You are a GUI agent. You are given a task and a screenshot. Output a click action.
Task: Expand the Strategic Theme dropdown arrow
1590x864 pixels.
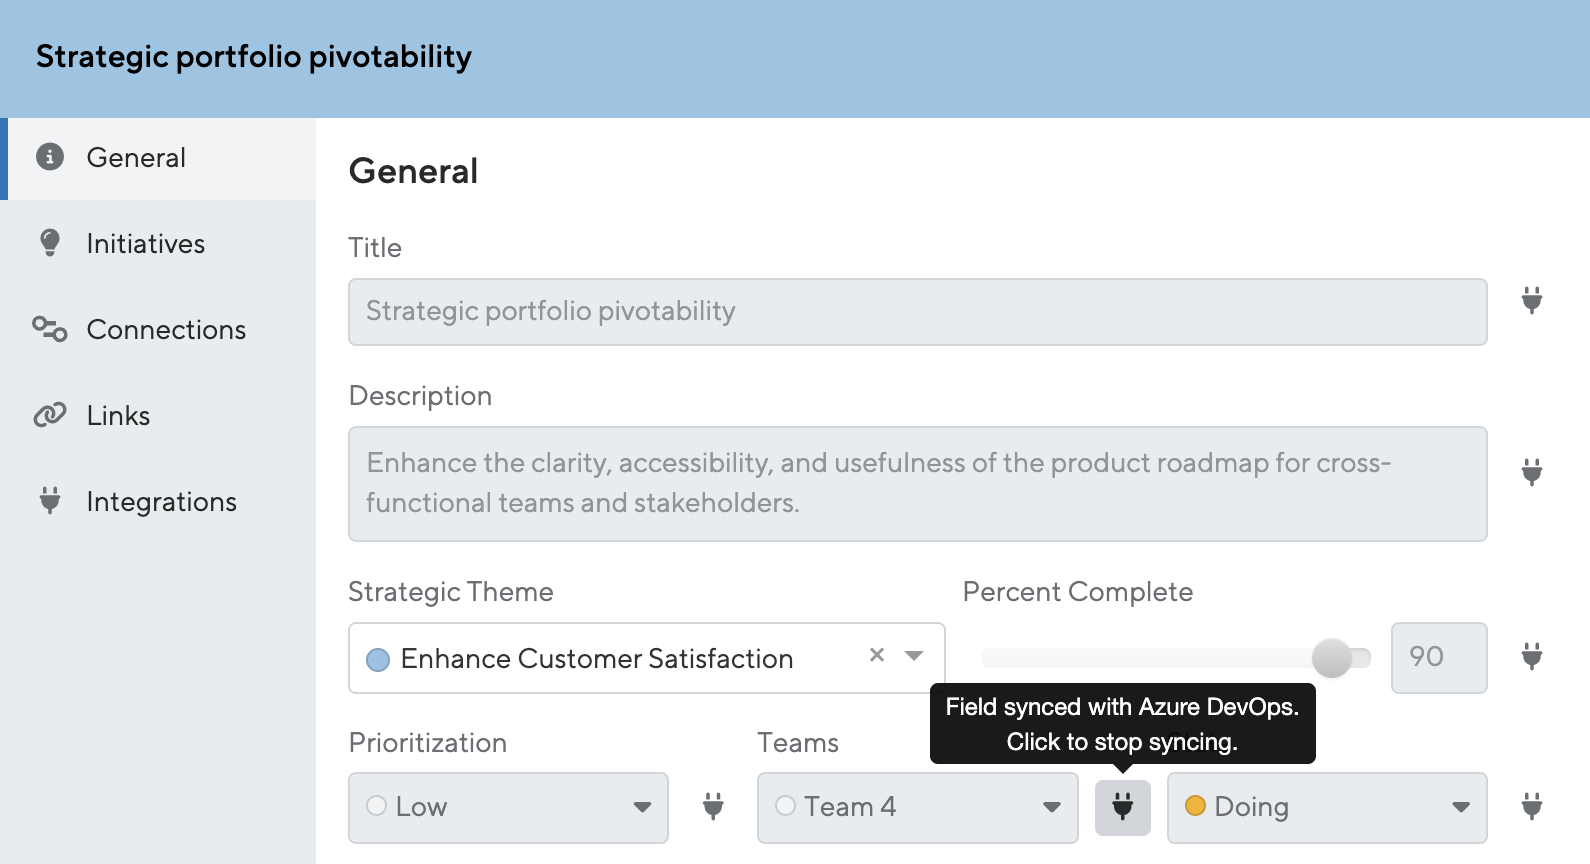tap(914, 656)
